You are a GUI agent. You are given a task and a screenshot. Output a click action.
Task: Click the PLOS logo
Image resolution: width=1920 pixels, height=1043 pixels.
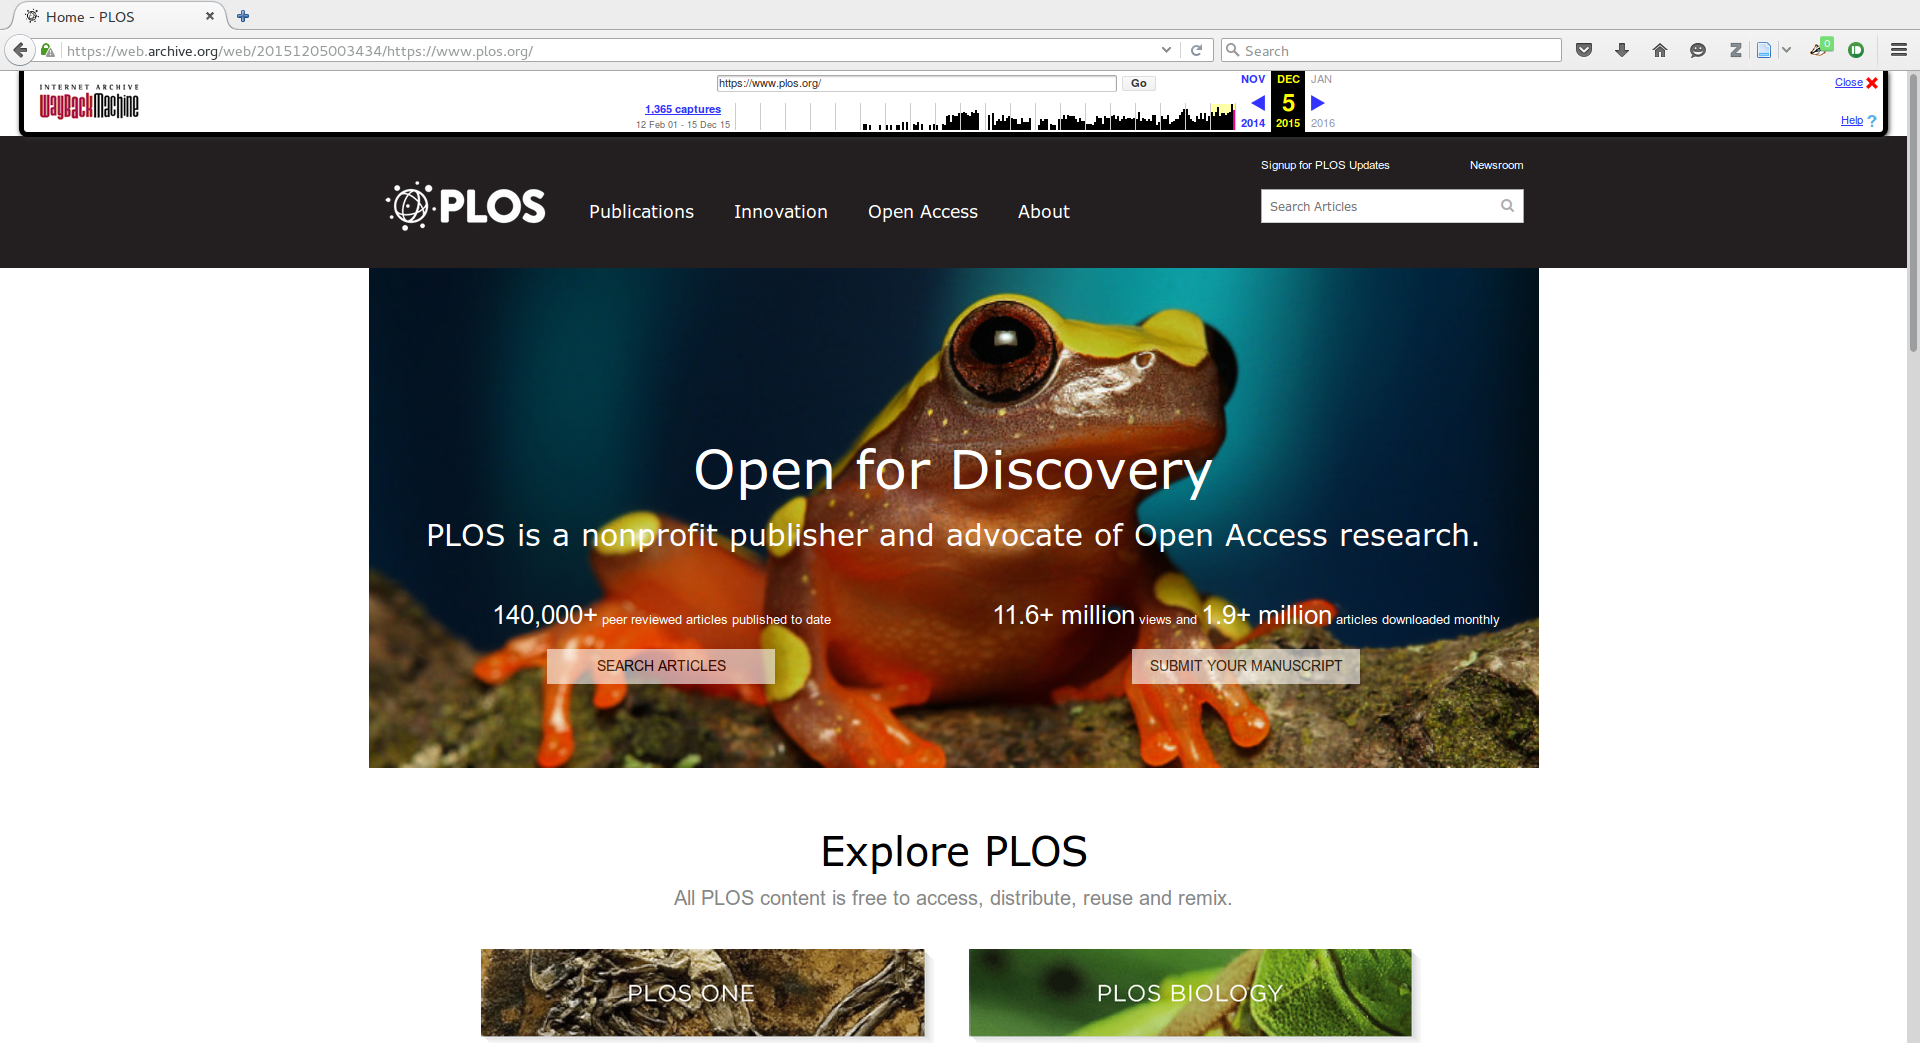(465, 206)
